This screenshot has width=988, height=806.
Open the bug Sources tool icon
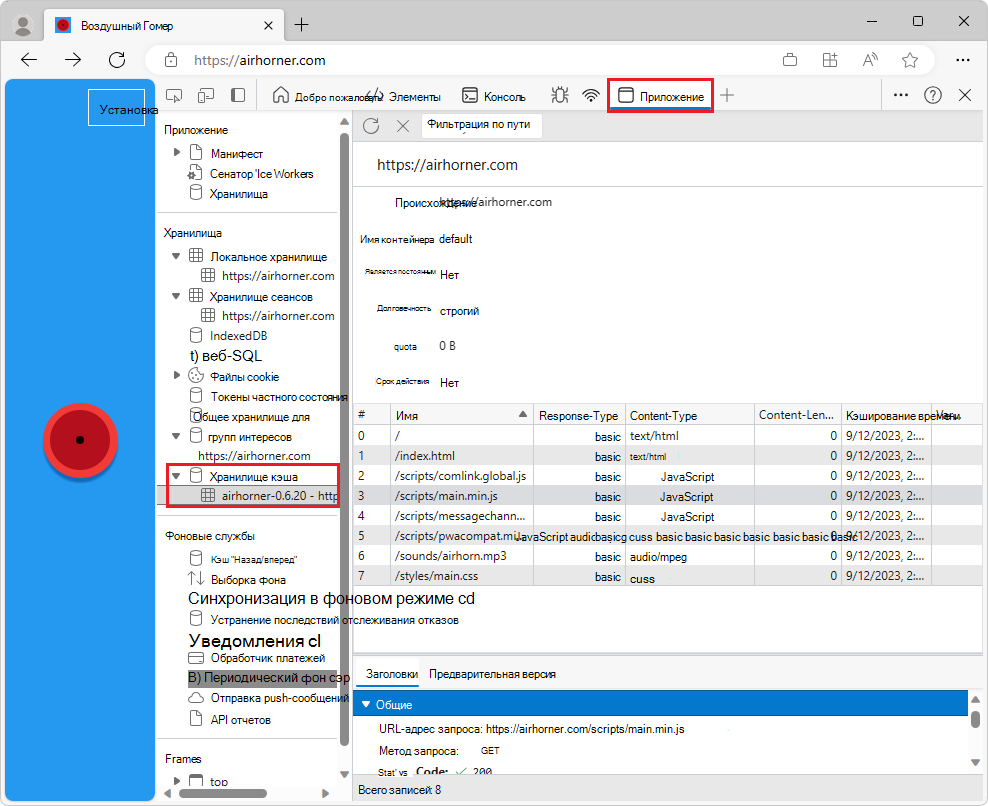[x=560, y=96]
